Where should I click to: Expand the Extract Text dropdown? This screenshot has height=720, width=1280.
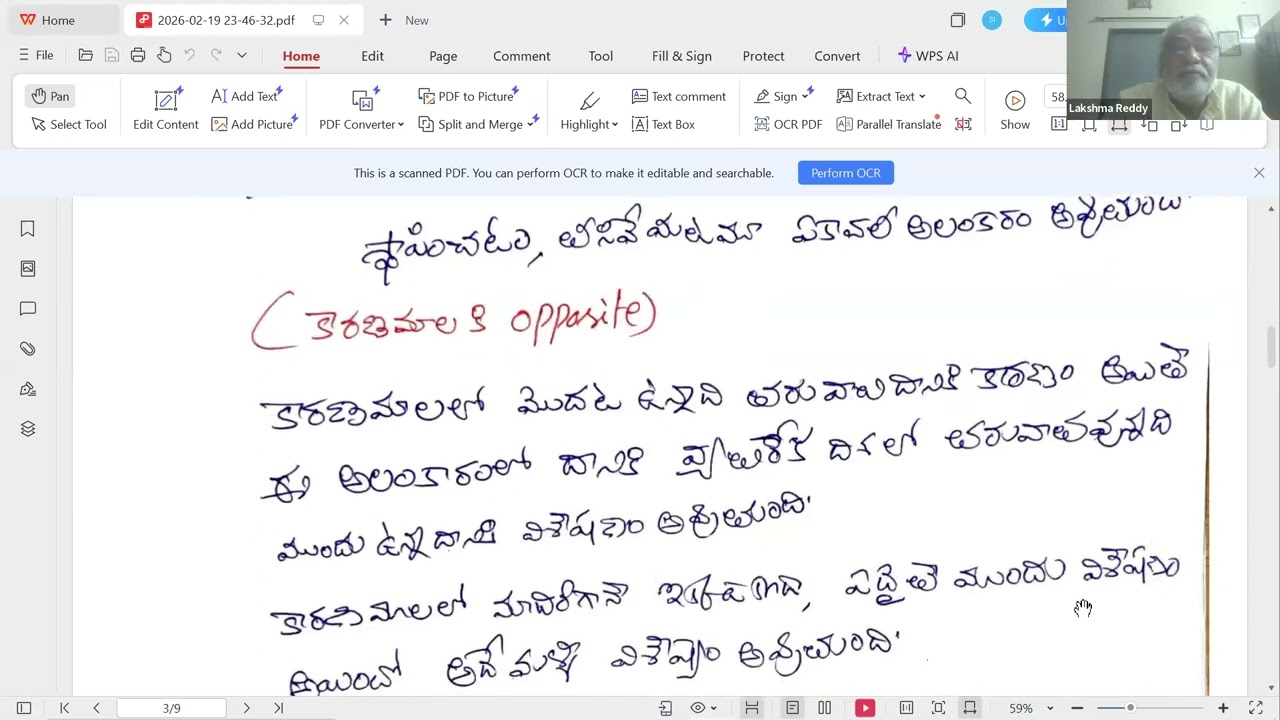click(922, 97)
